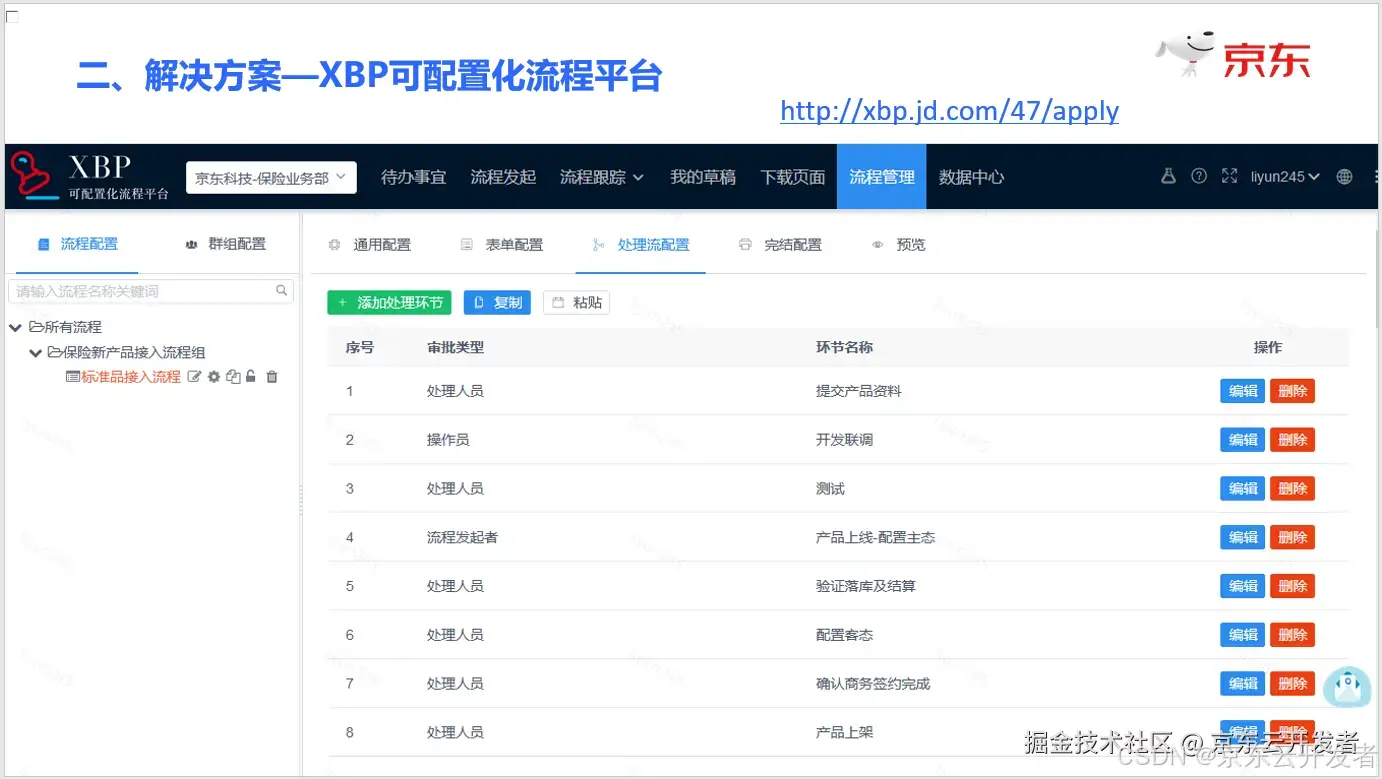Click 删除 for the 确认商务签约完成 row
The width and height of the screenshot is (1382, 779).
click(1292, 684)
